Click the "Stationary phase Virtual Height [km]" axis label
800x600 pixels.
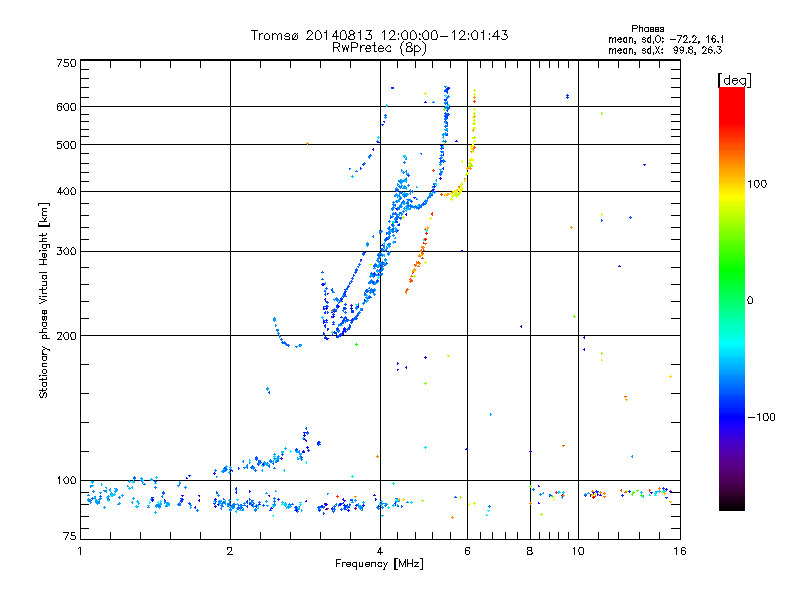44,301
